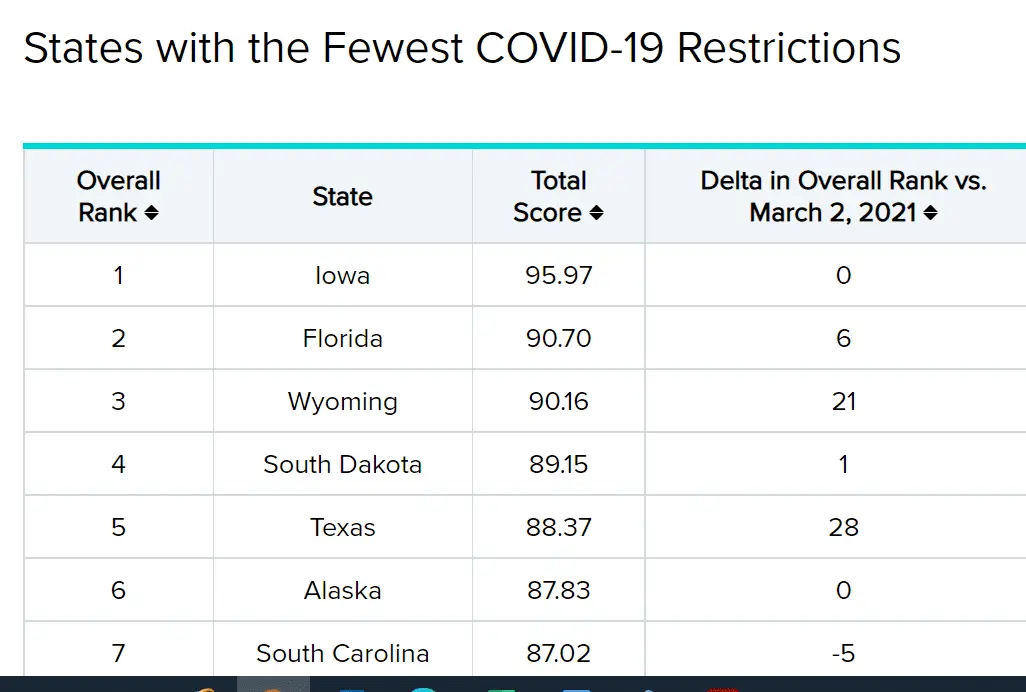The image size is (1026, 692).
Task: Click Alaska in the table
Action: coord(342,590)
